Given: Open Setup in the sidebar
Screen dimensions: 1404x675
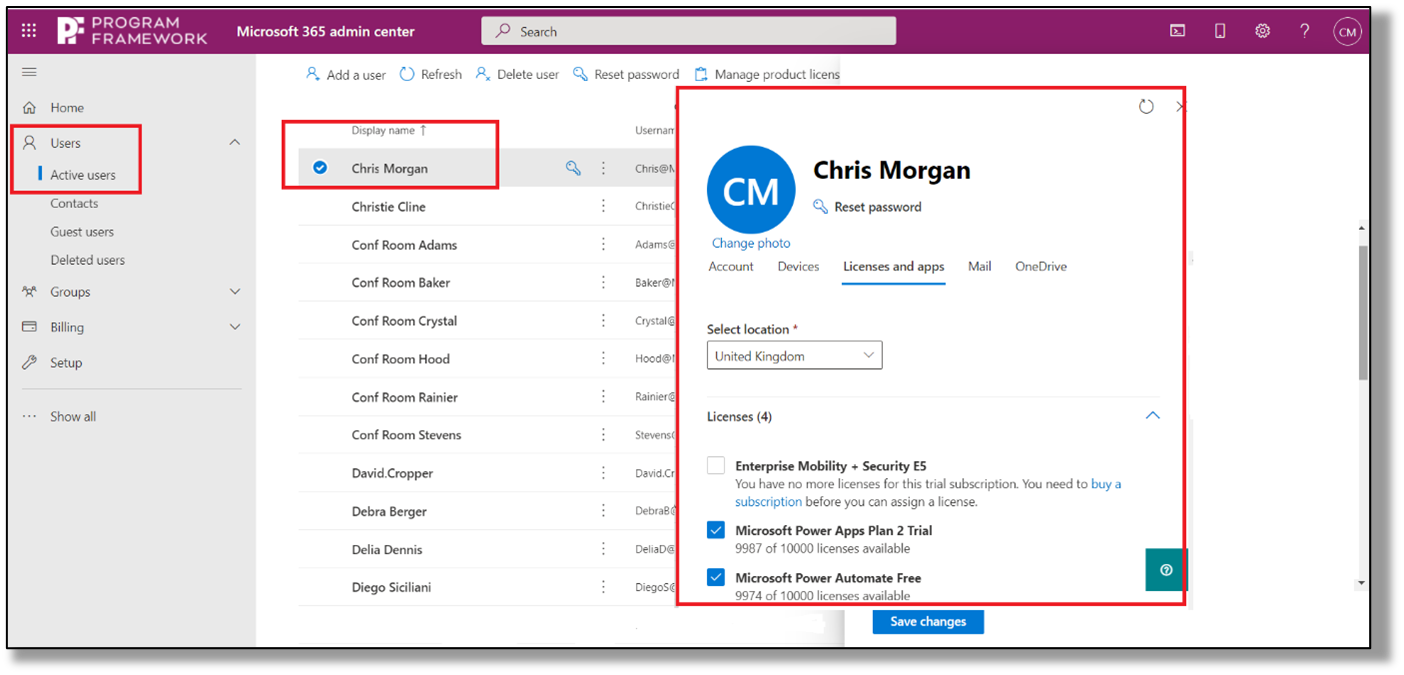Looking at the screenshot, I should pos(66,363).
